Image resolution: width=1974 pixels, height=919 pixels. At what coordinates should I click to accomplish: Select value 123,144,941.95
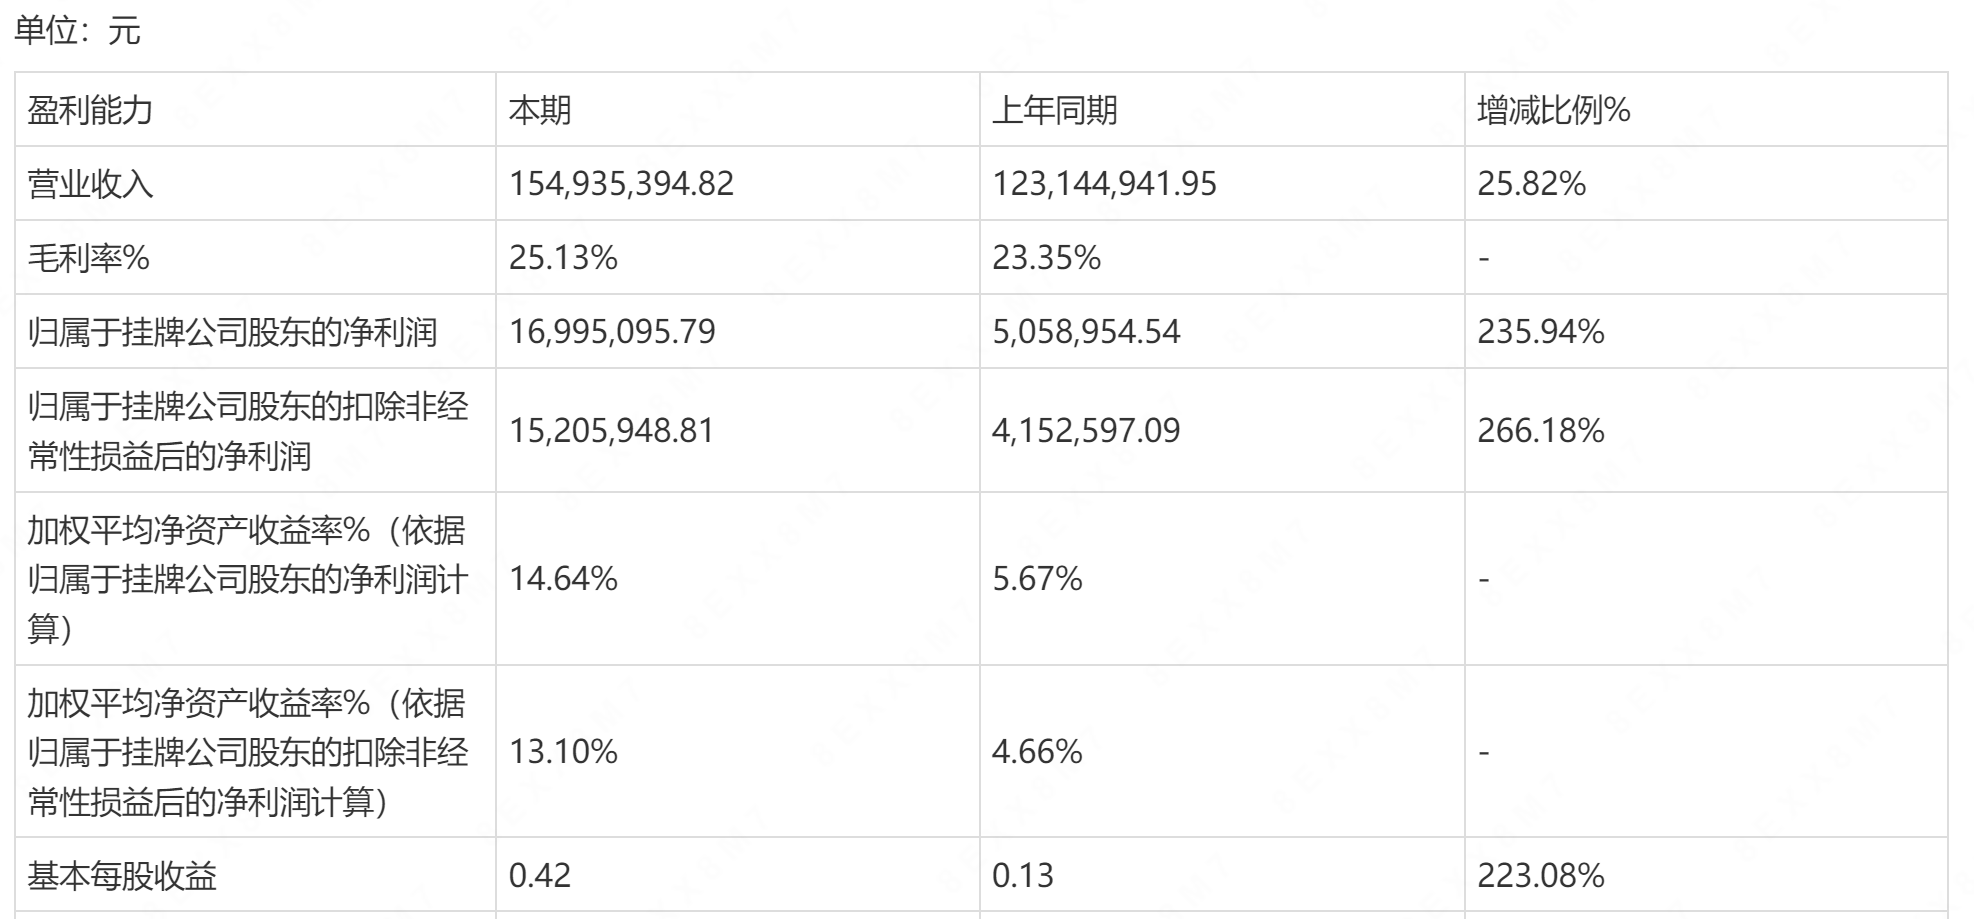point(1104,184)
